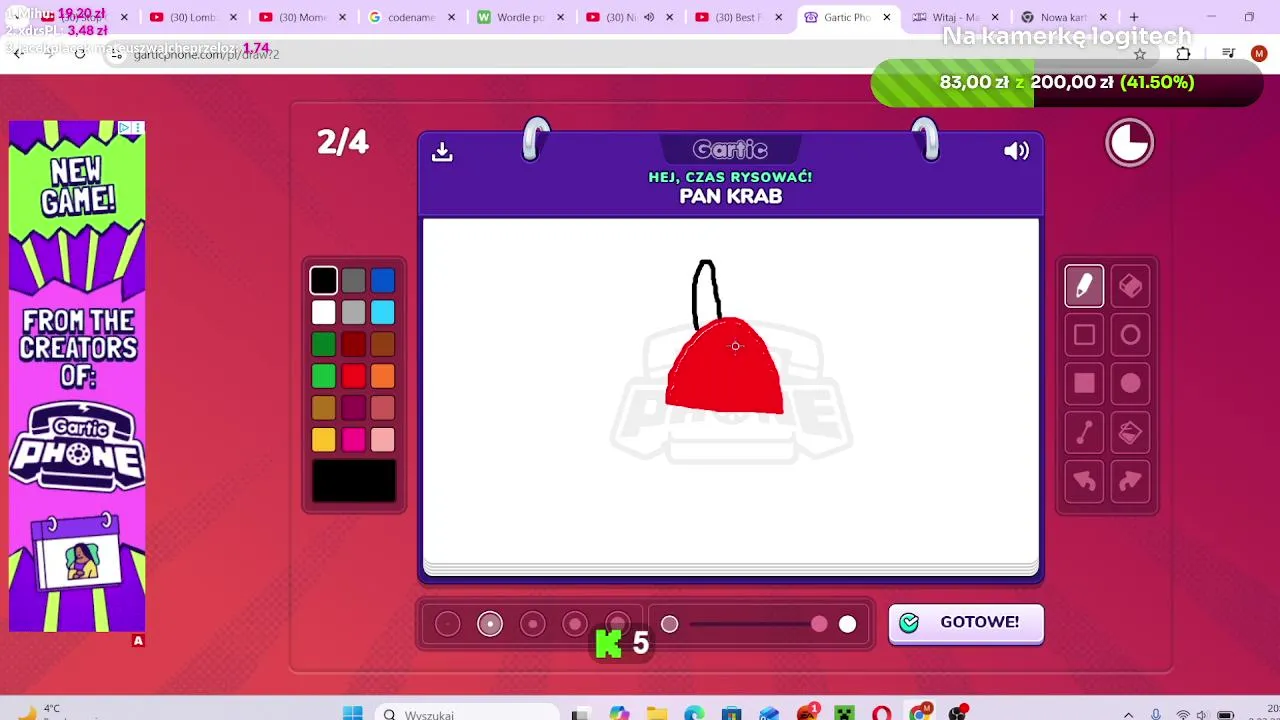Viewport: 1280px width, 720px height.
Task: Close the Witaj browser tab
Action: (995, 17)
